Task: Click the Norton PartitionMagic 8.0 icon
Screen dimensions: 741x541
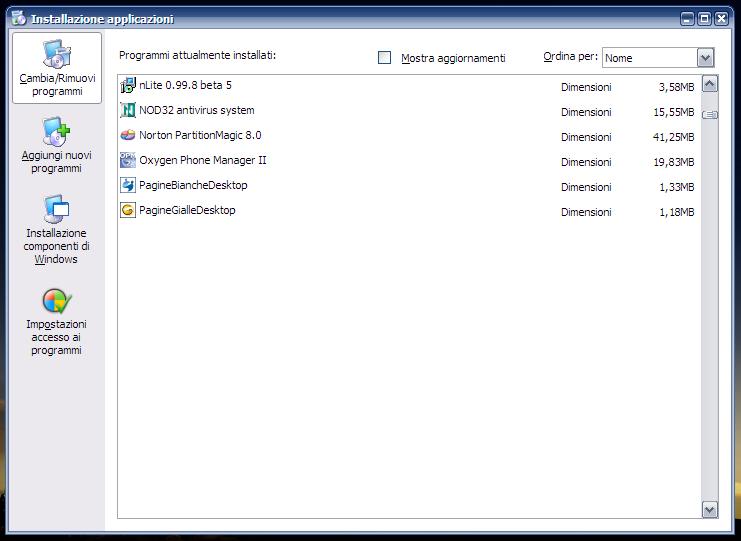Action: coord(128,135)
